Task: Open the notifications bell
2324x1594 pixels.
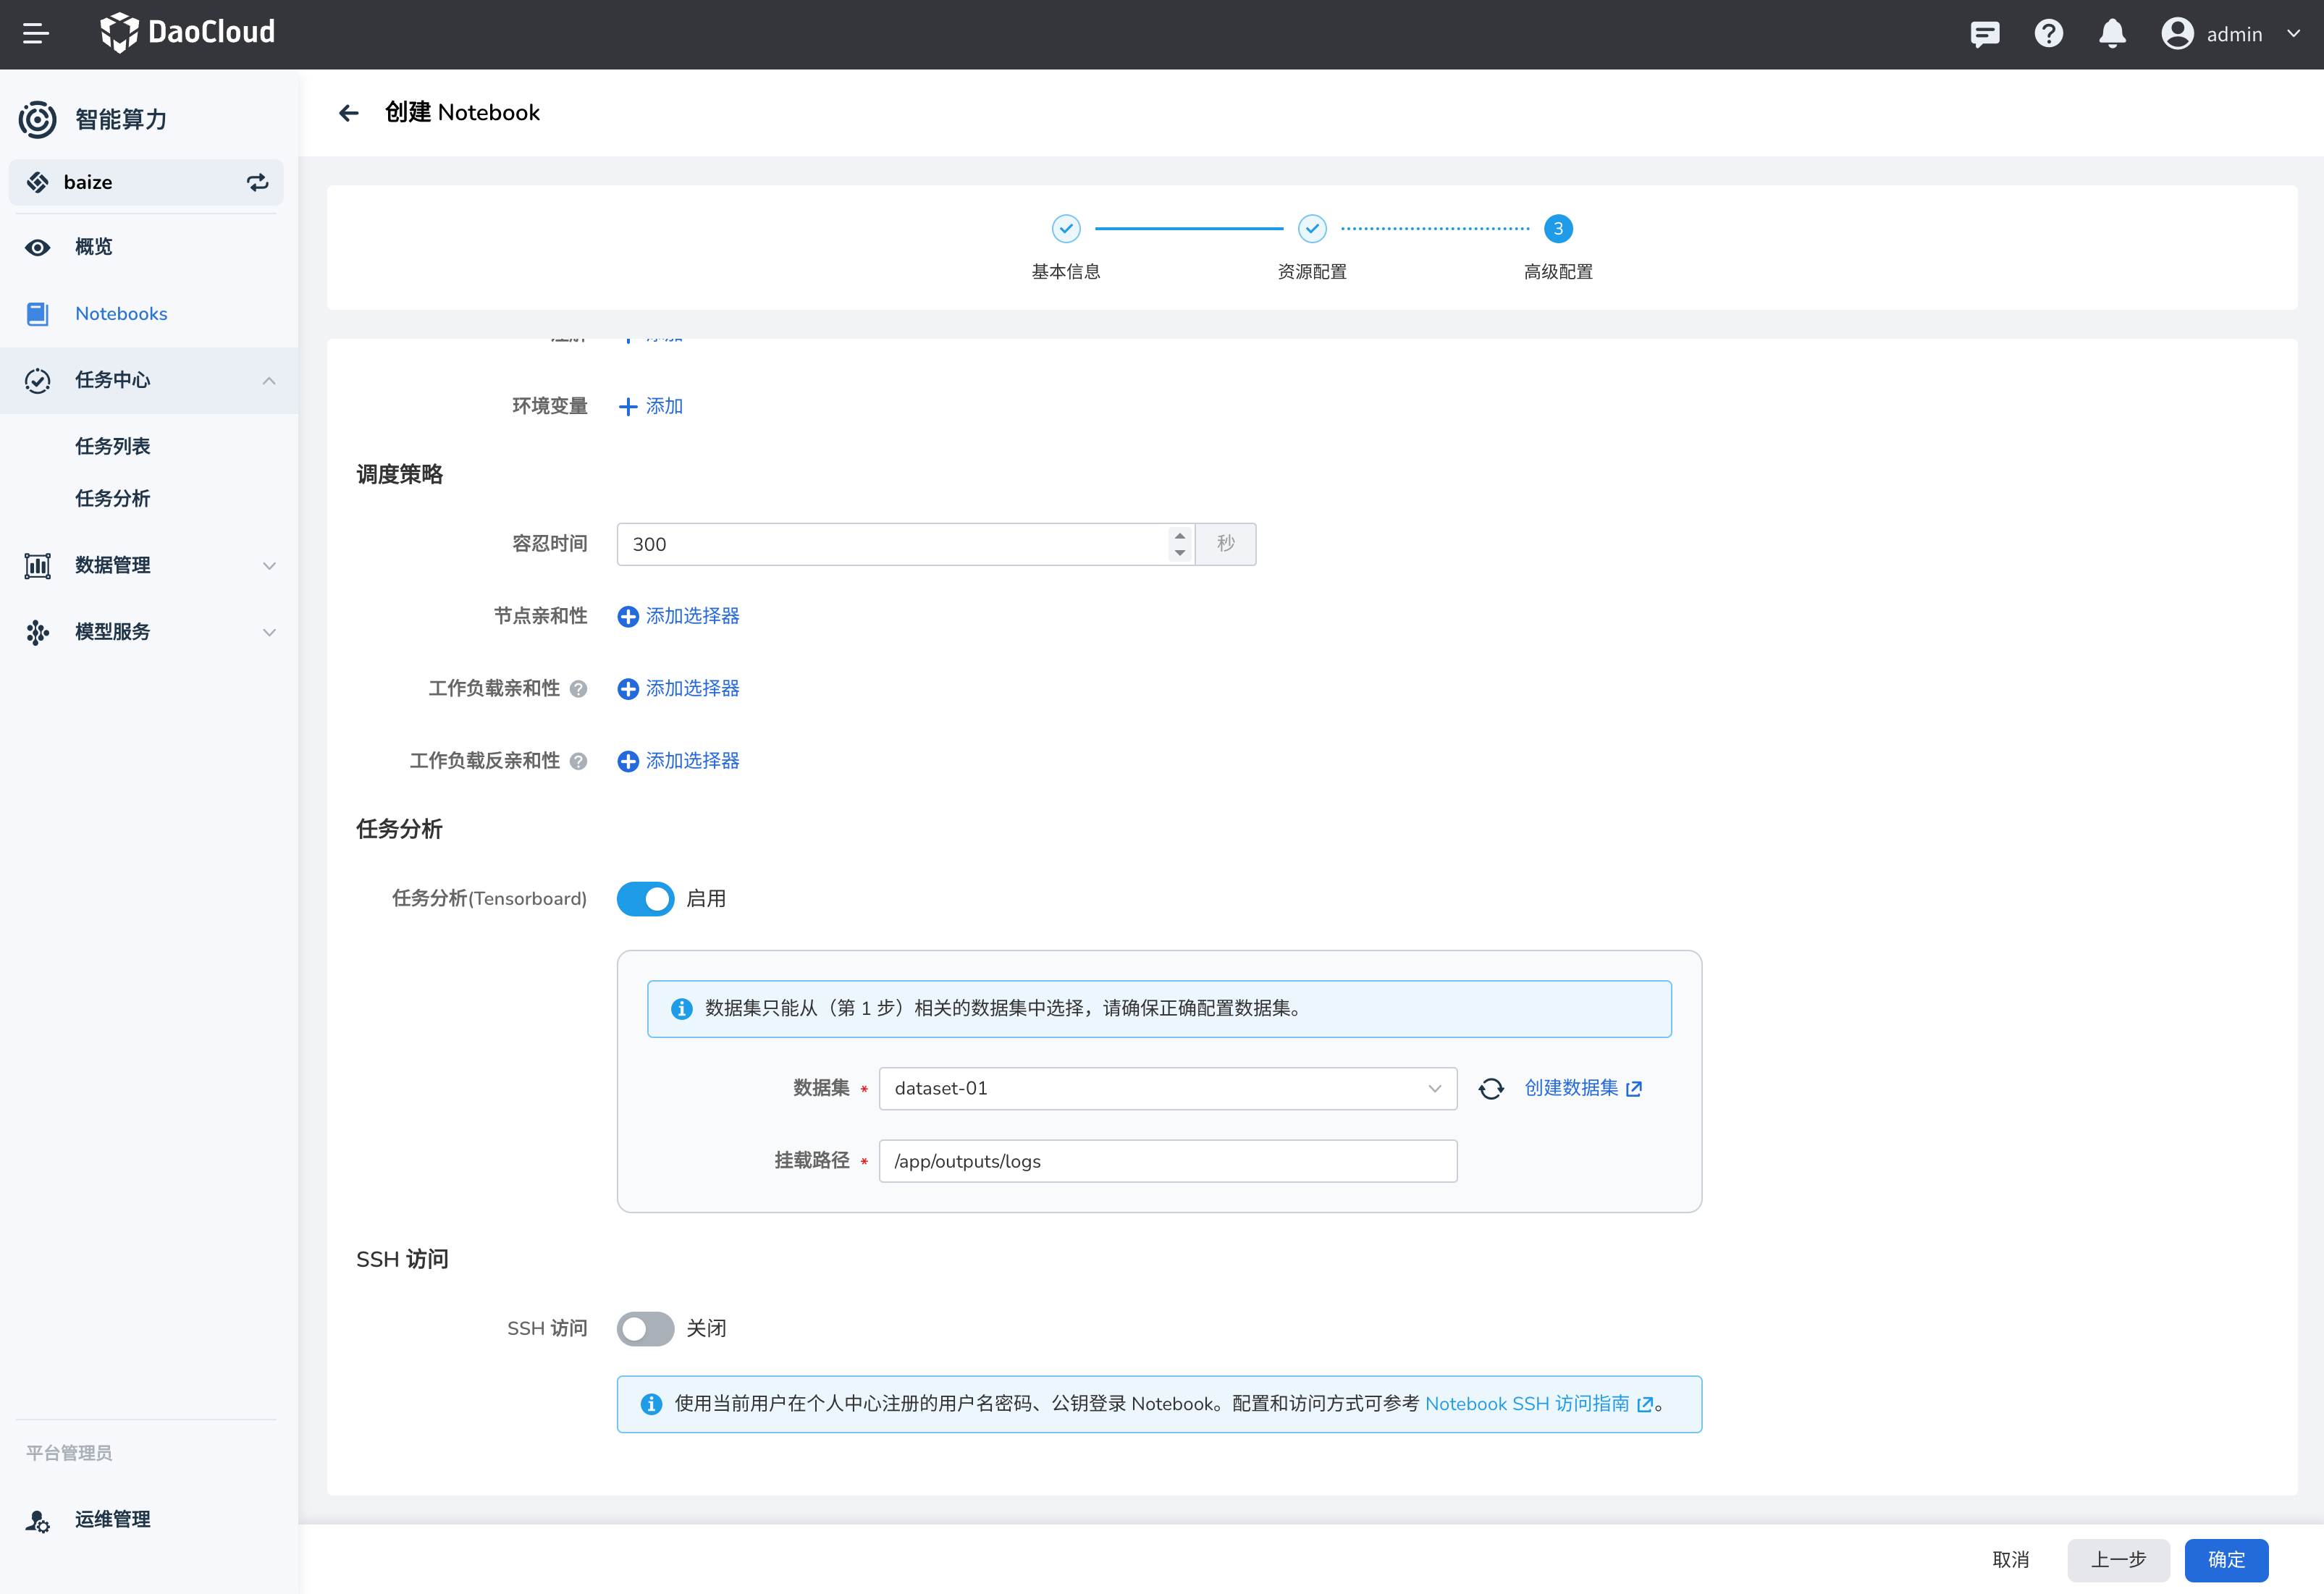Action: (x=2112, y=33)
